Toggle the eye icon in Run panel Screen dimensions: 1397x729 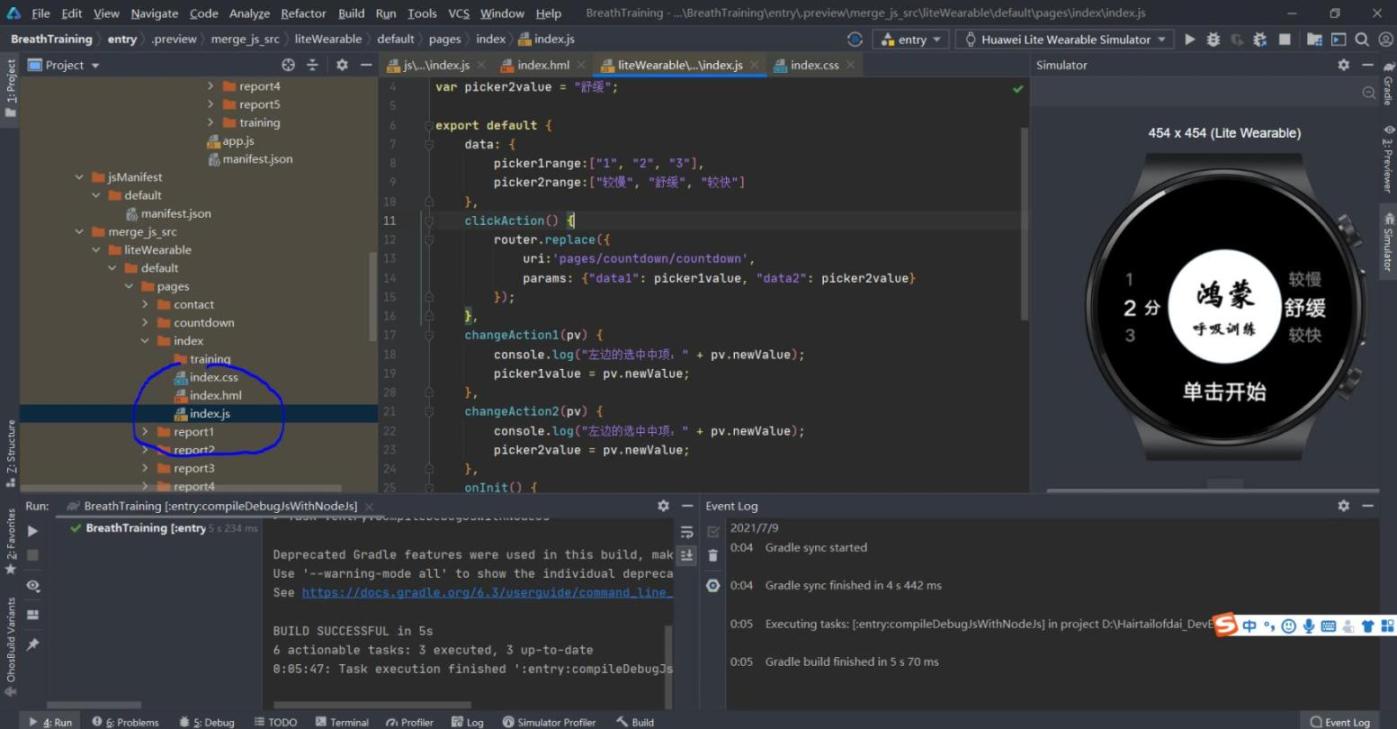pyautogui.click(x=33, y=585)
